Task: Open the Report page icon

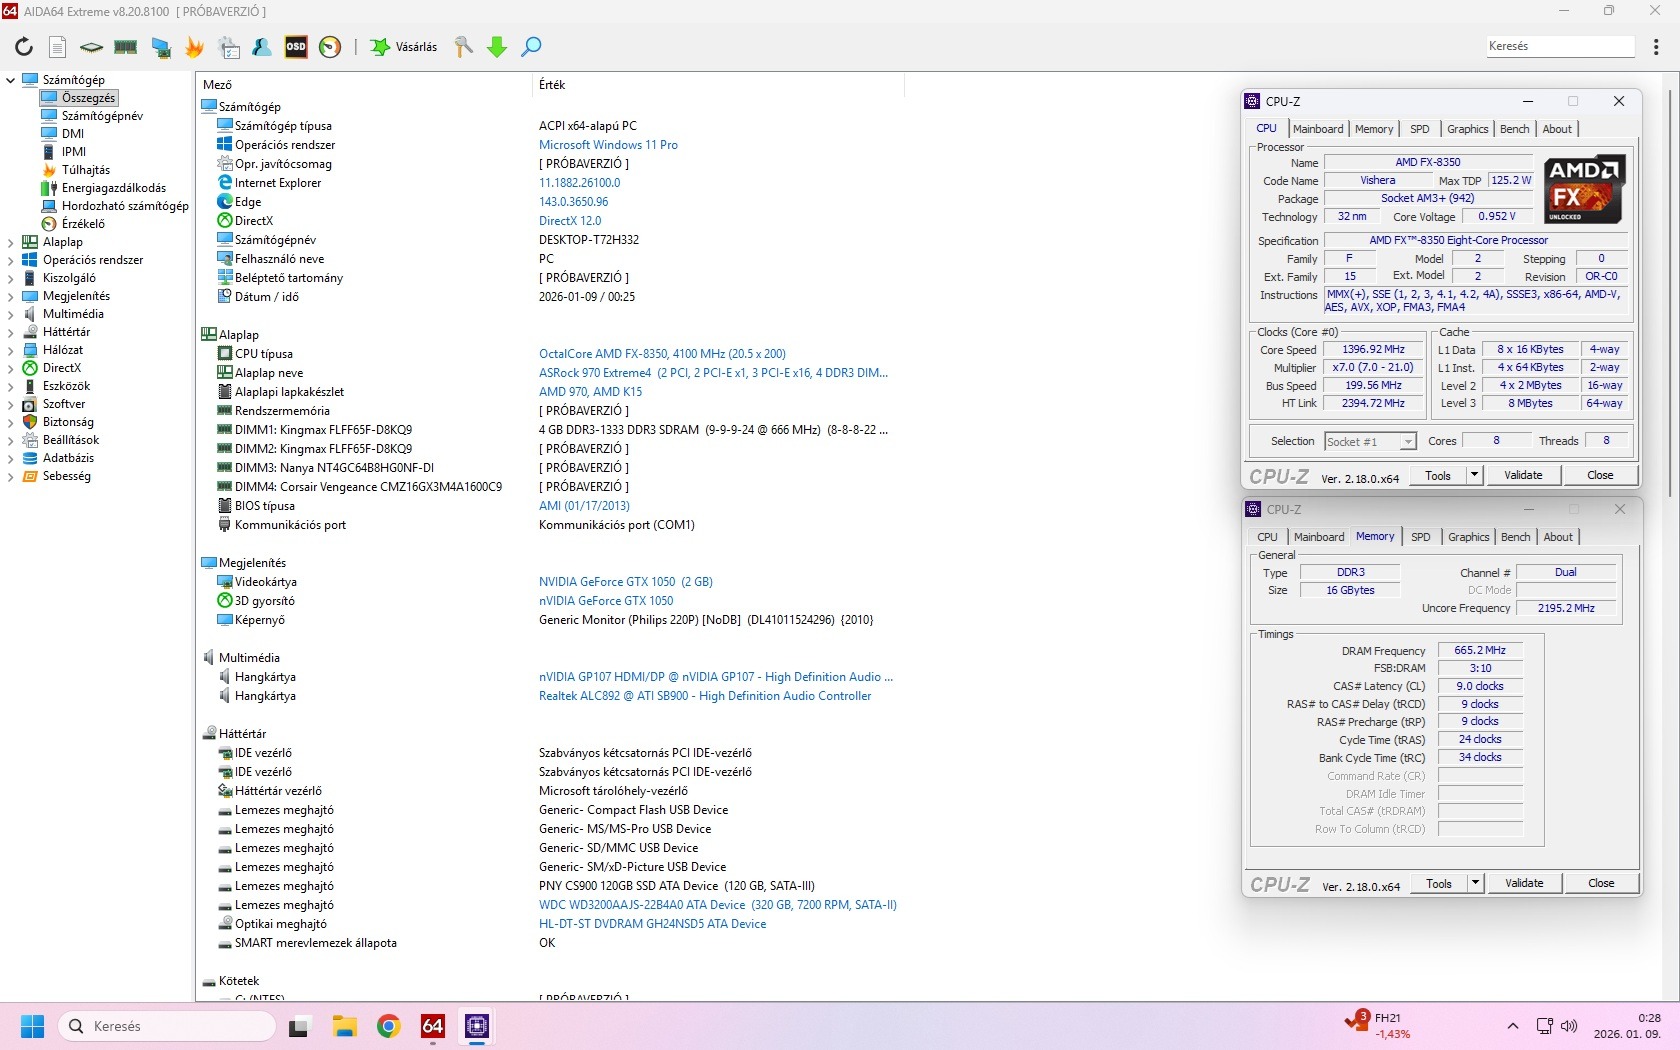Action: click(x=58, y=47)
